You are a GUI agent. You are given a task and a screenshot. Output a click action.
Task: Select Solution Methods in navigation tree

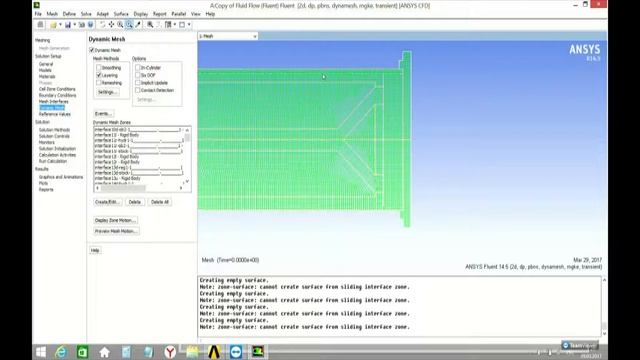54,130
